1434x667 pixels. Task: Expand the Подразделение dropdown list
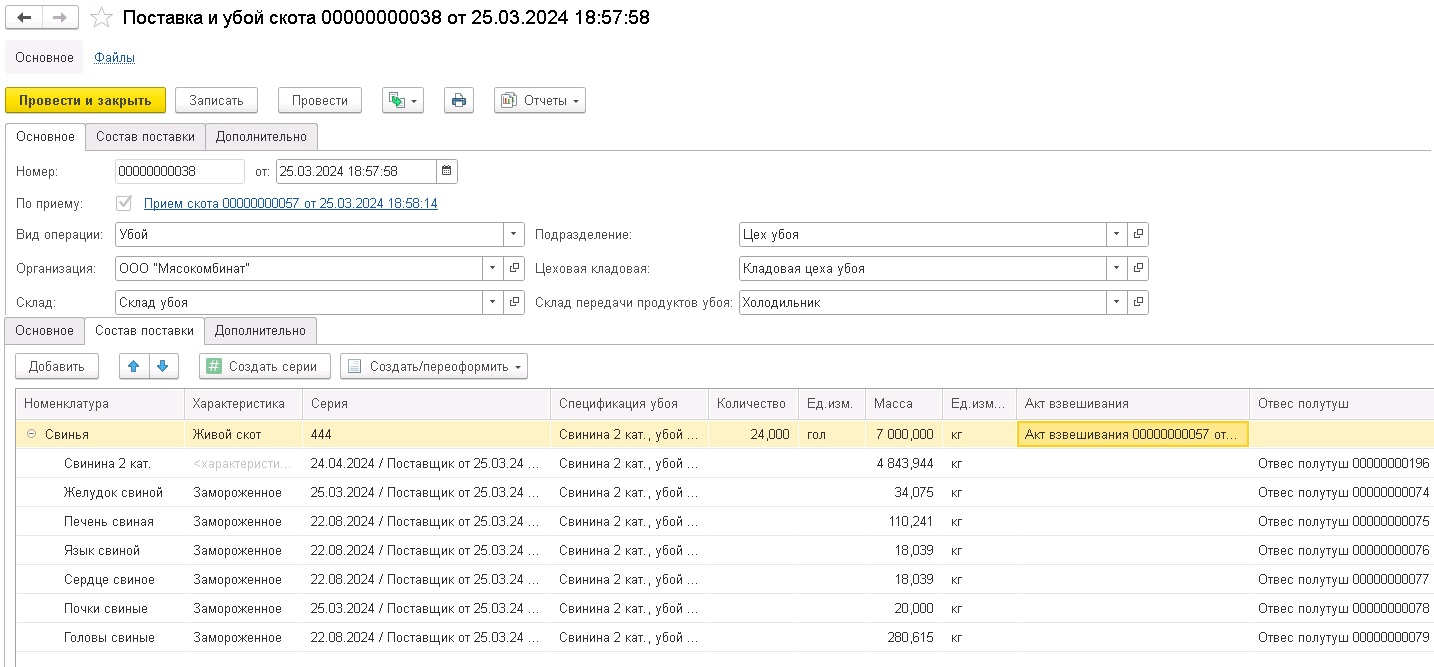(1116, 234)
